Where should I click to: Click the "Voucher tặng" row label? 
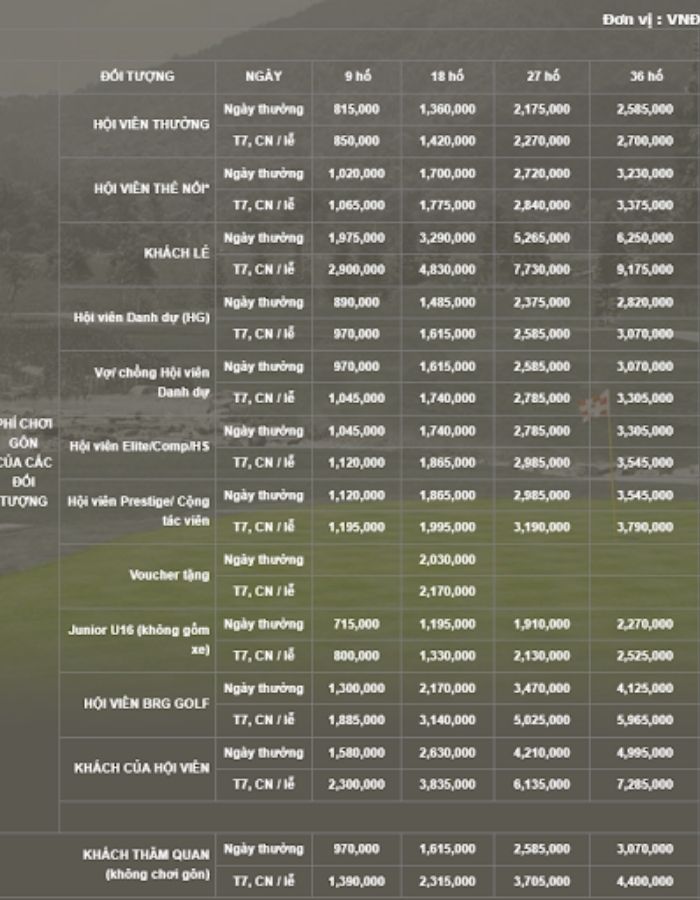169,575
